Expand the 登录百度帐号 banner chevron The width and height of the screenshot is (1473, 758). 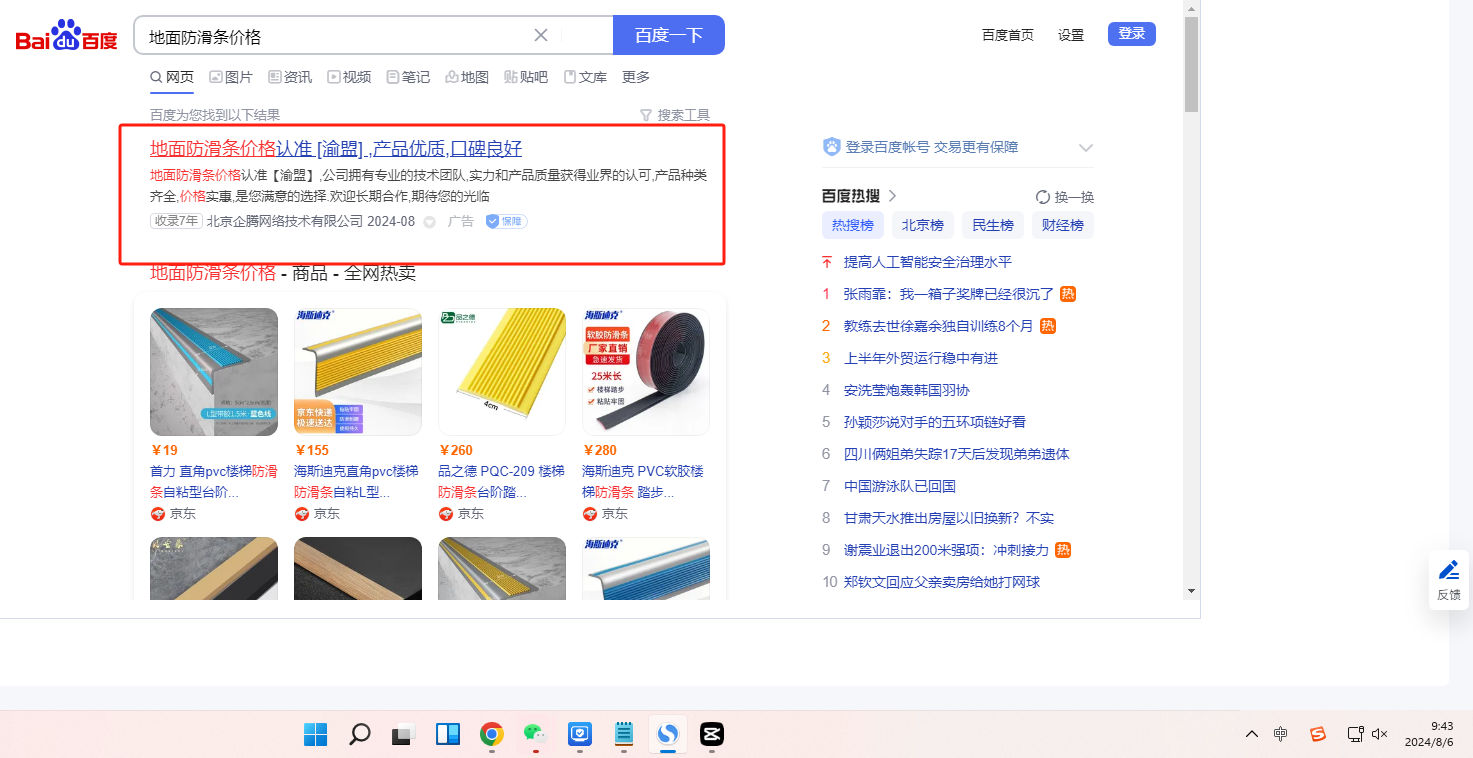(1086, 148)
